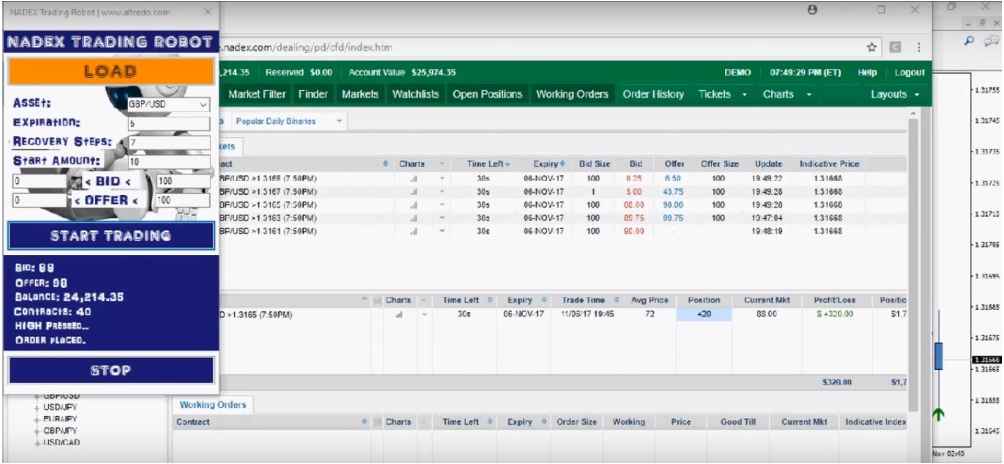
Task: Expand the USD/CAD tree node
Action: 37,442
